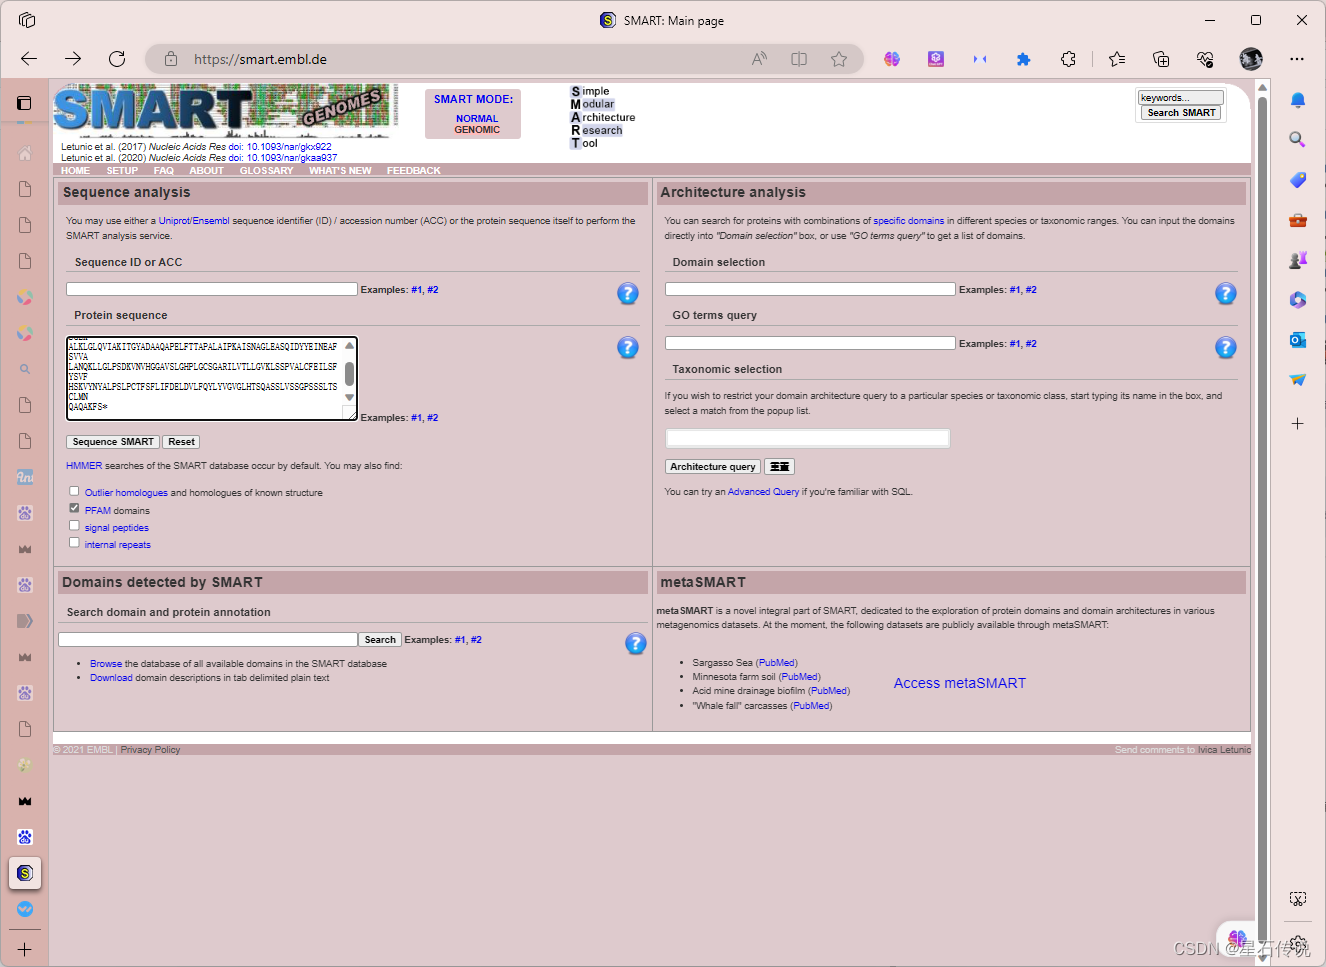The height and width of the screenshot is (967, 1326).
Task: Click the Sequence SMART button
Action: [x=113, y=442]
